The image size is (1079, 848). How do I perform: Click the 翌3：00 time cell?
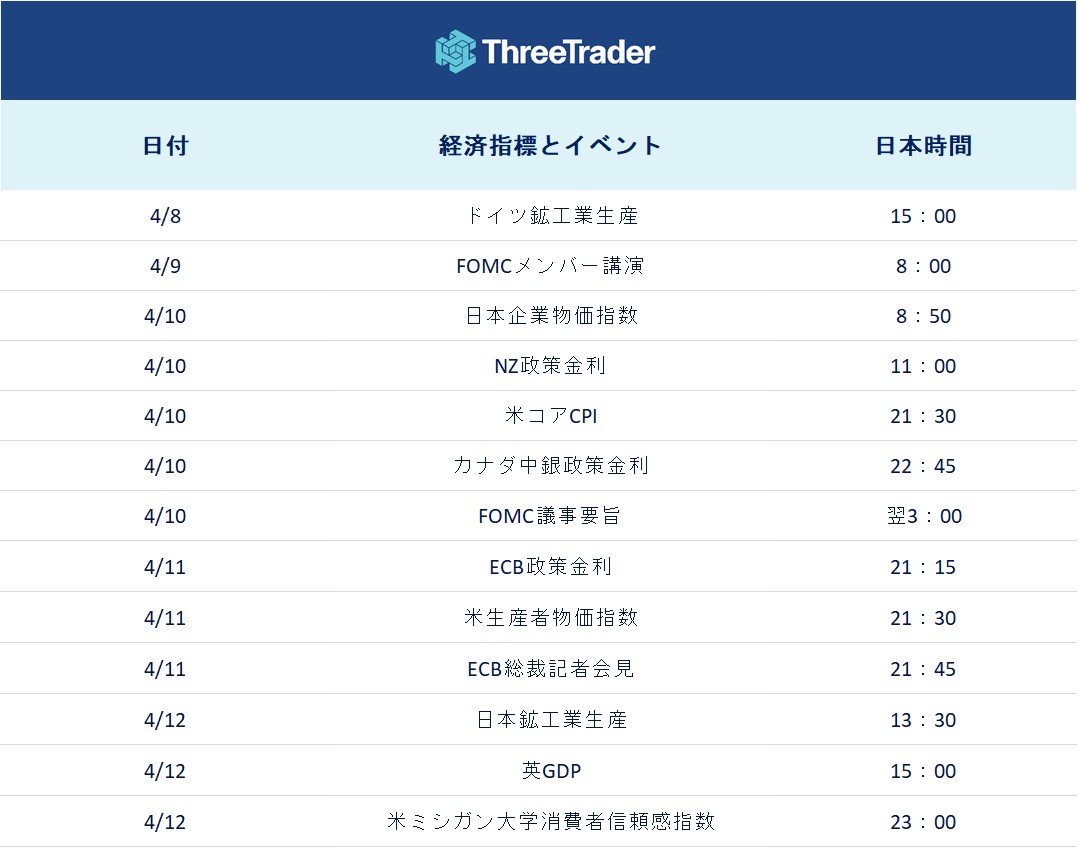point(923,516)
